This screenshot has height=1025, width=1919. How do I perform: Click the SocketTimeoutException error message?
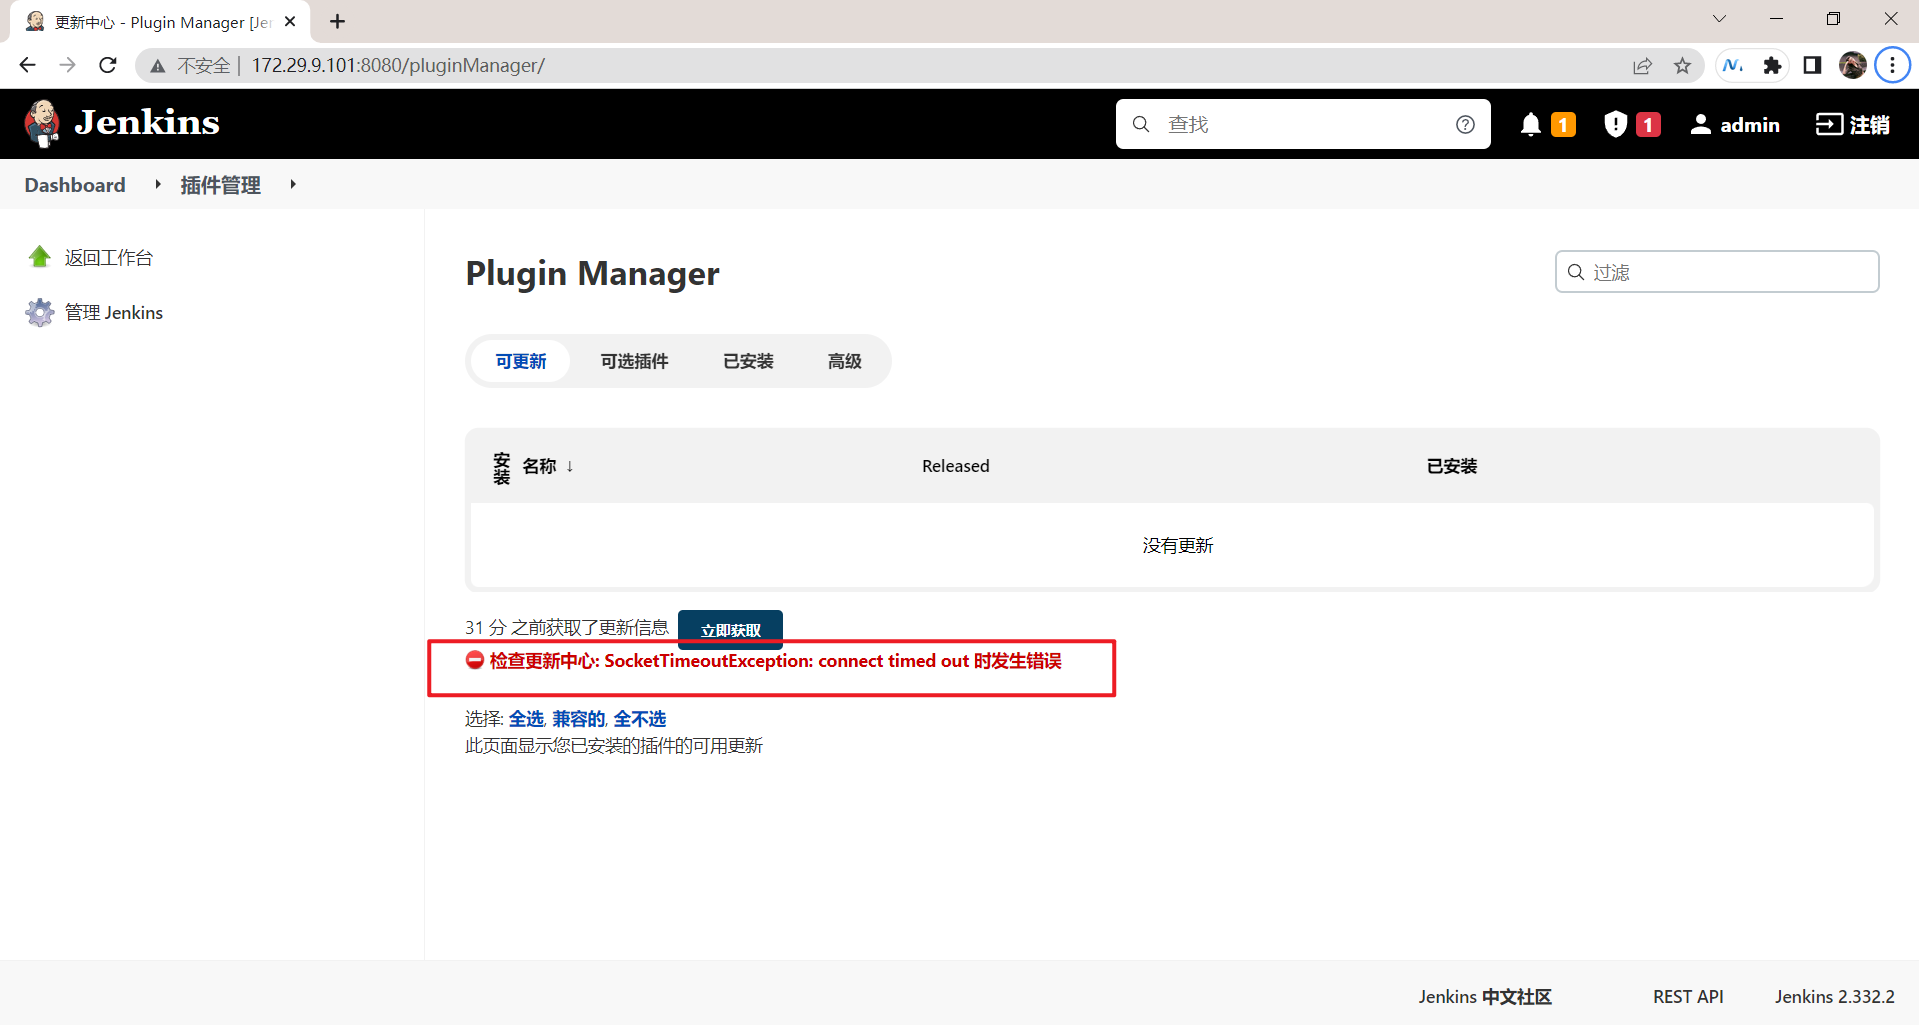pos(775,661)
